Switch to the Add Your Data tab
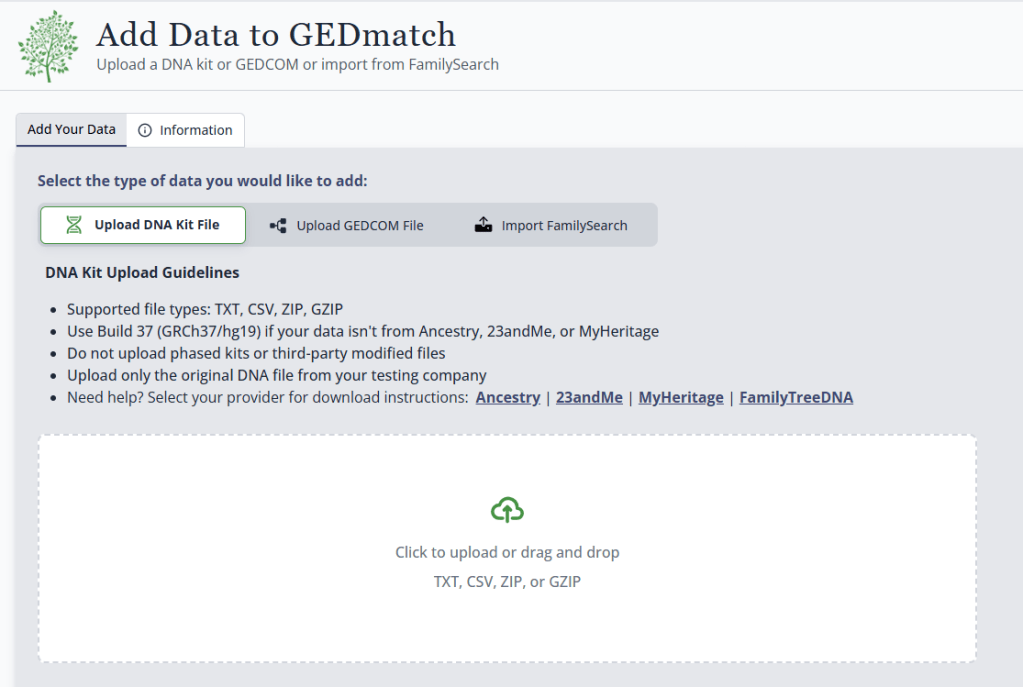The image size is (1023, 687). (71, 129)
